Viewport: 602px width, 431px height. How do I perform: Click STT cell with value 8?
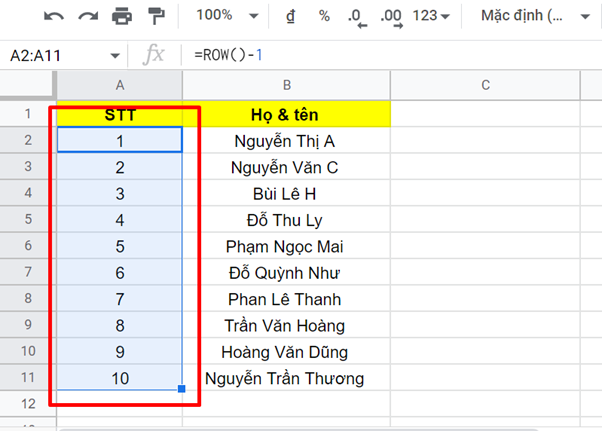[120, 325]
